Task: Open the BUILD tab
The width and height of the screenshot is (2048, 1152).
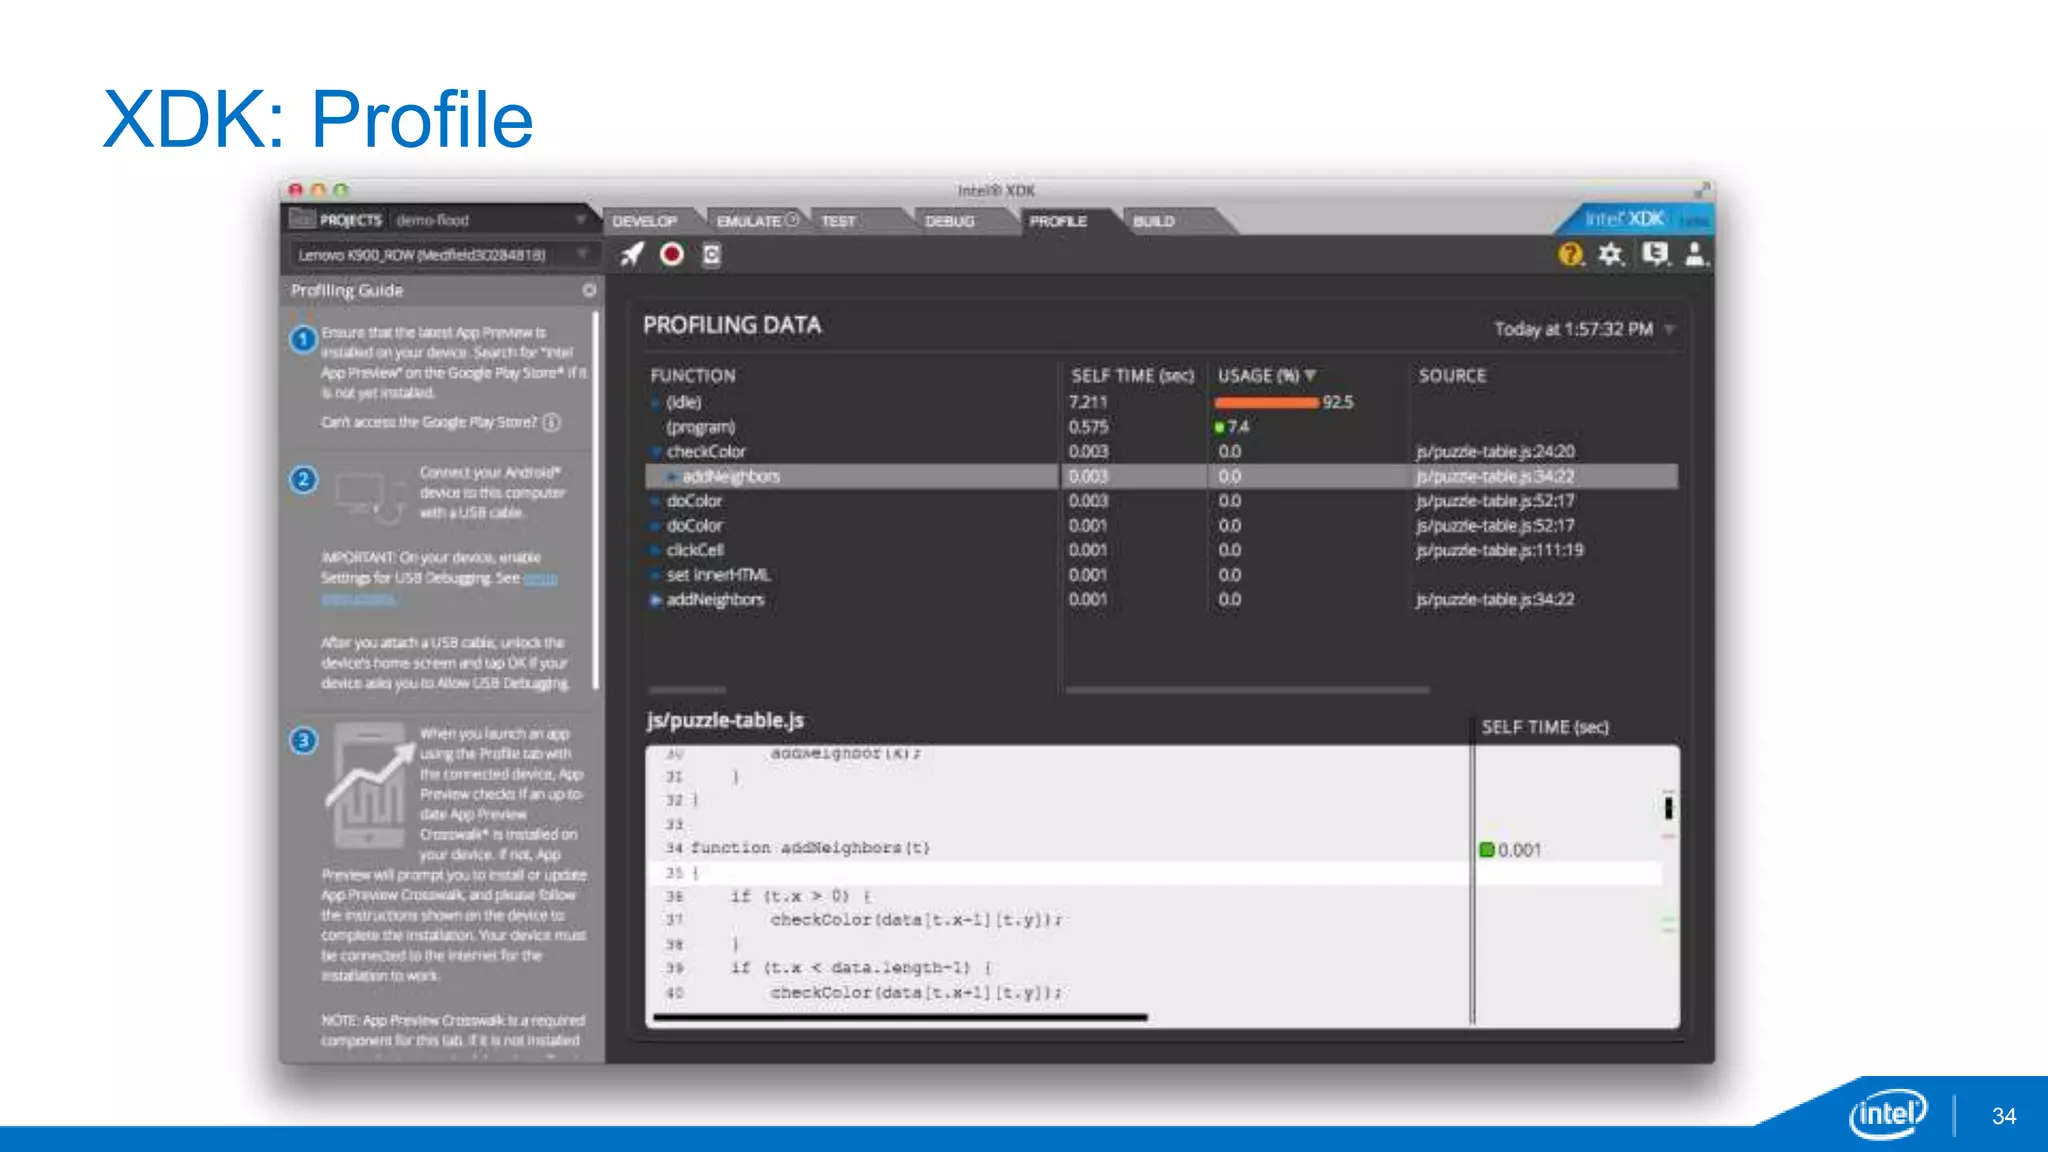Action: coord(1153,221)
